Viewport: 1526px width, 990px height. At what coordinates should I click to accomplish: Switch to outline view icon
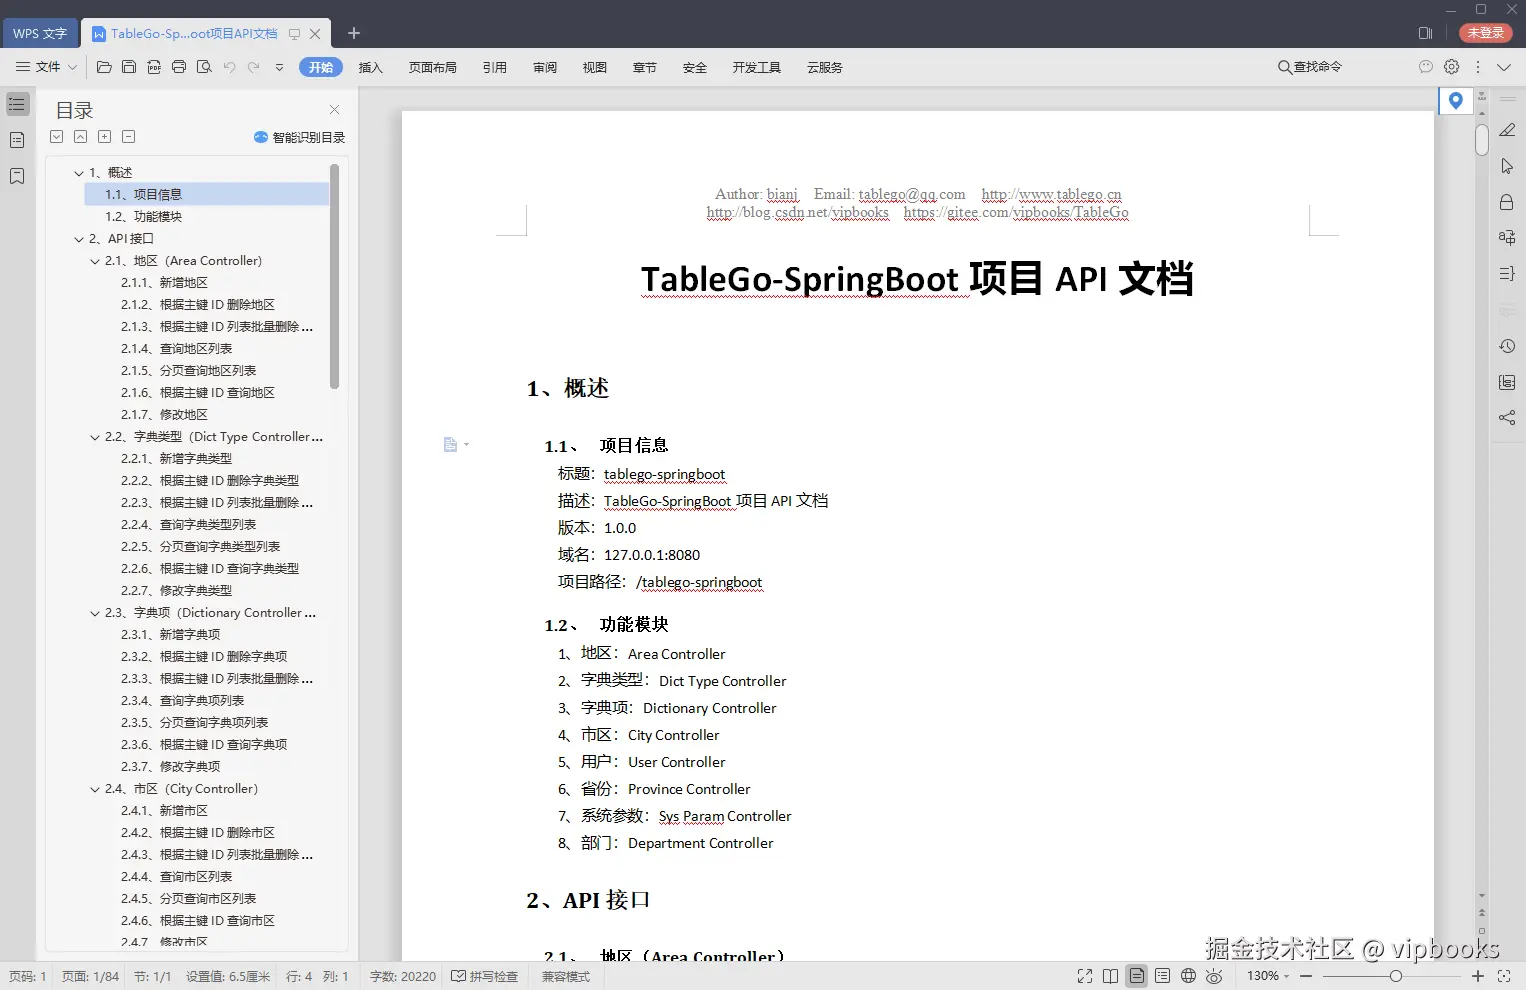tap(1163, 976)
